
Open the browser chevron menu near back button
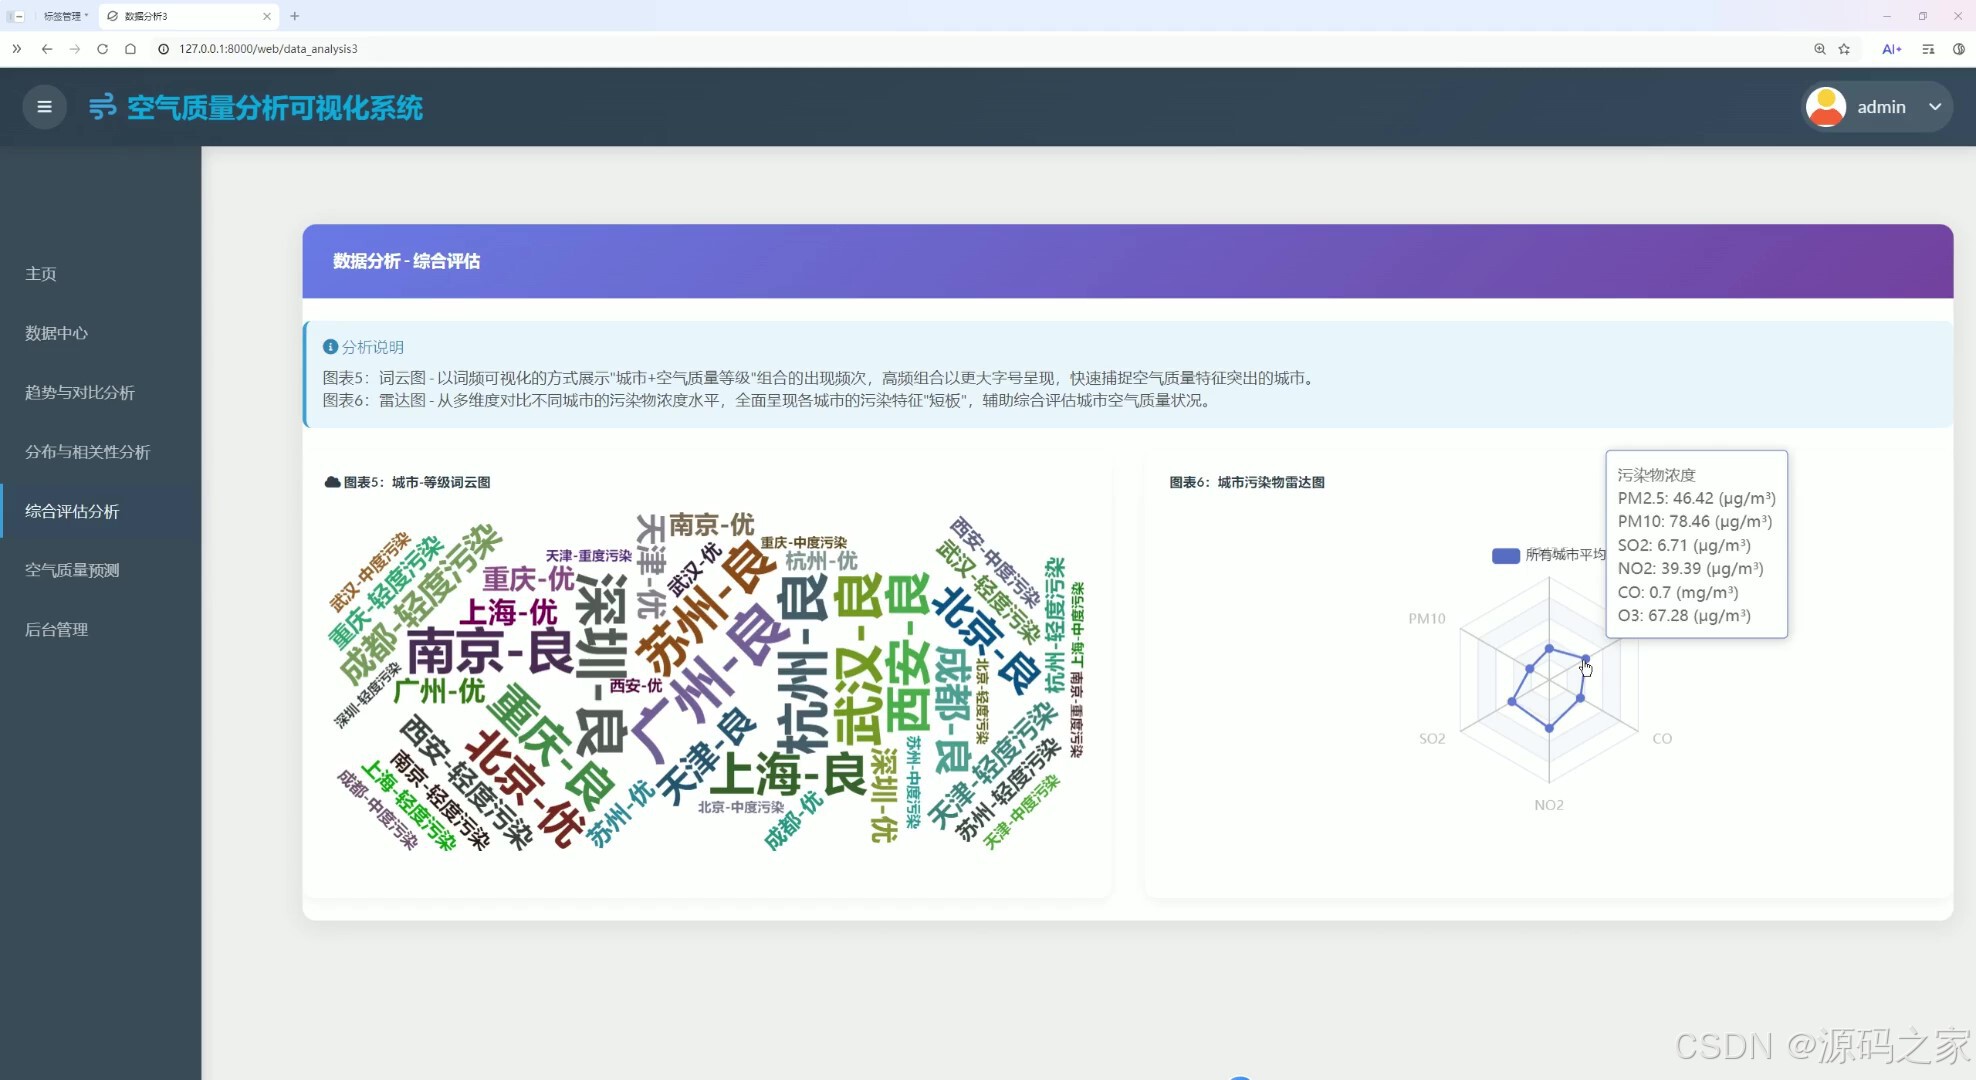pos(16,48)
